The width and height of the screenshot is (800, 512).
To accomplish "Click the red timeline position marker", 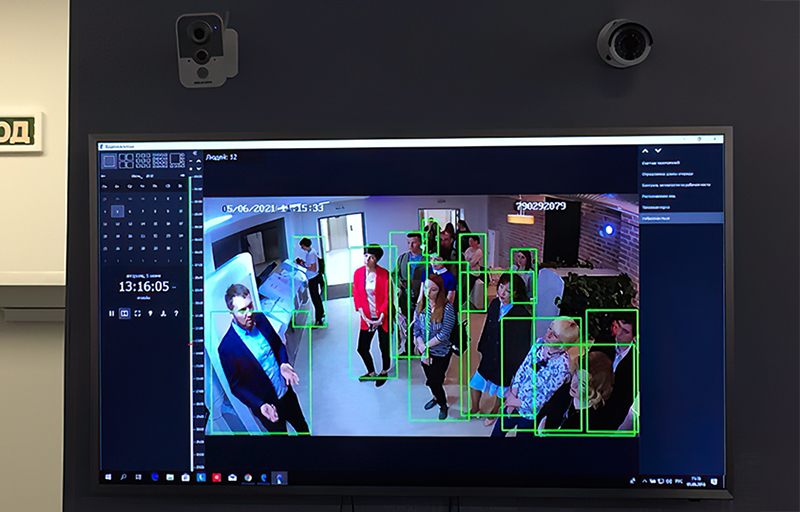I will coord(190,344).
